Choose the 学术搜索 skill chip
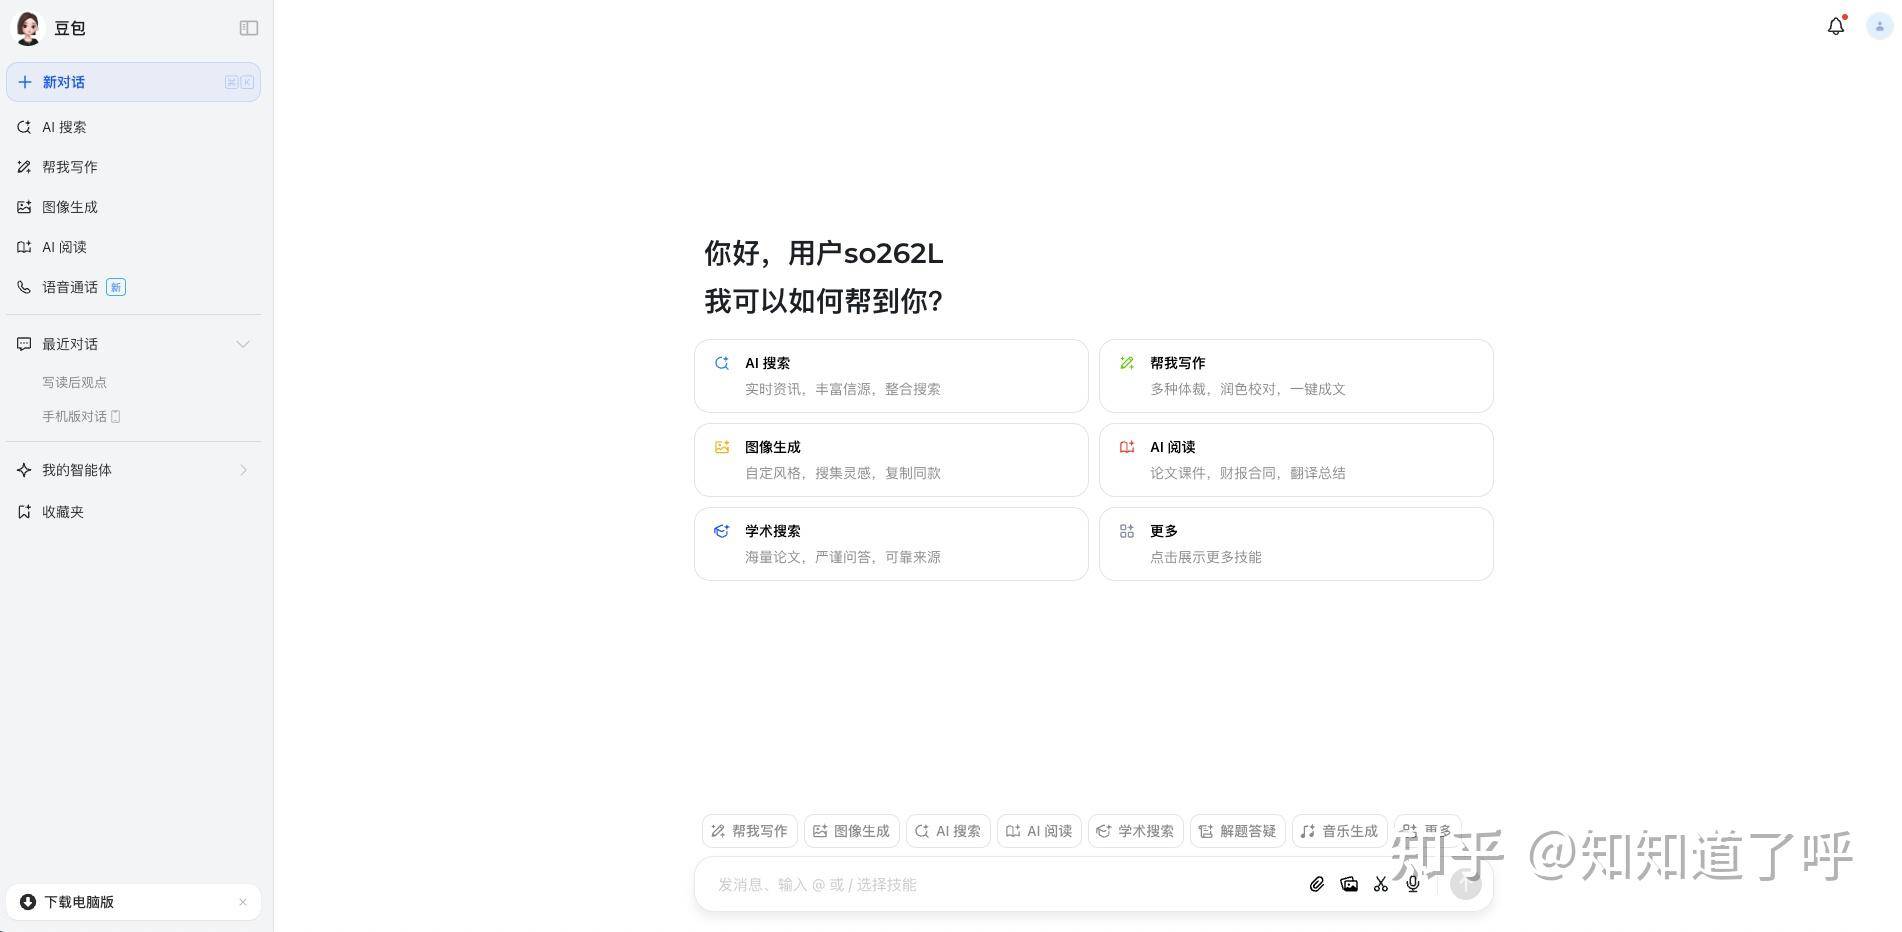 1136,831
